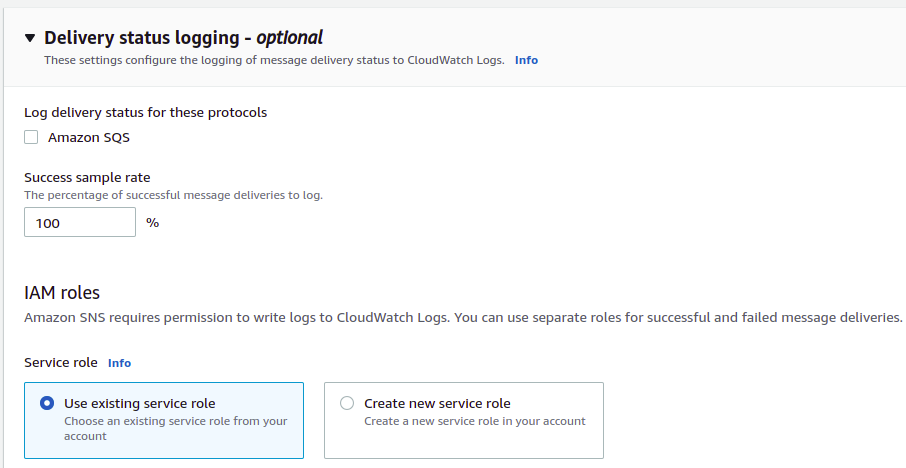Click 'Create a new service role in your account' text
906x468 pixels.
click(x=475, y=421)
